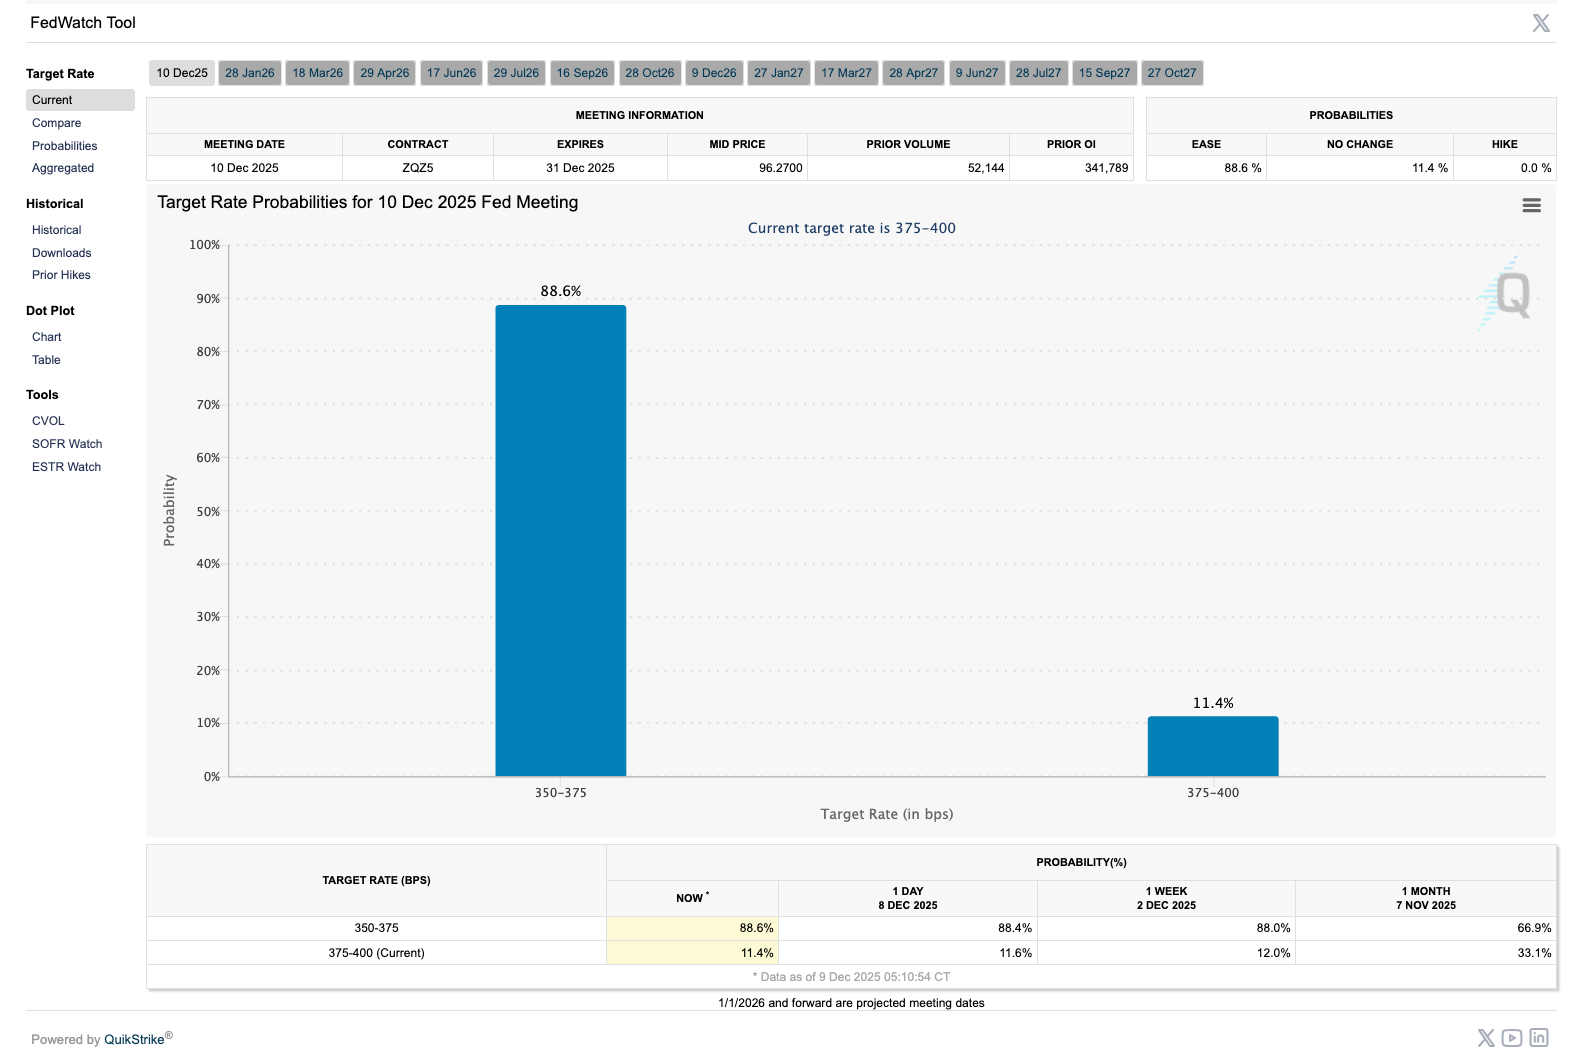The image size is (1569, 1058).
Task: Select Aggregated in the sidebar
Action: point(62,168)
